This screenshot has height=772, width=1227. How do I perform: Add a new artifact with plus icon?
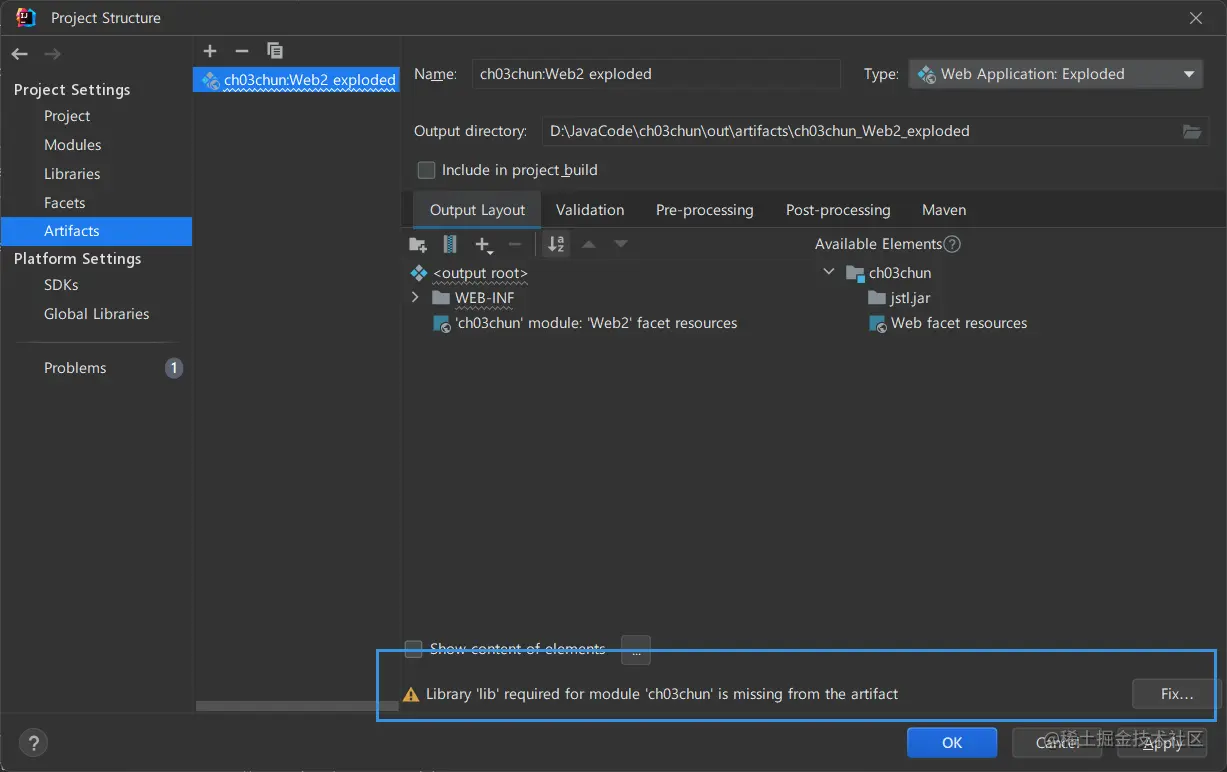tap(209, 51)
